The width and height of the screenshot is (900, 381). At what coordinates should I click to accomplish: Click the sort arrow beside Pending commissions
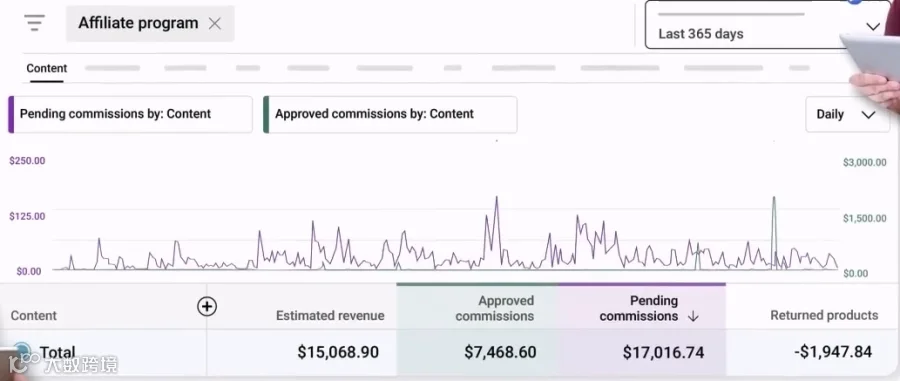coord(693,317)
